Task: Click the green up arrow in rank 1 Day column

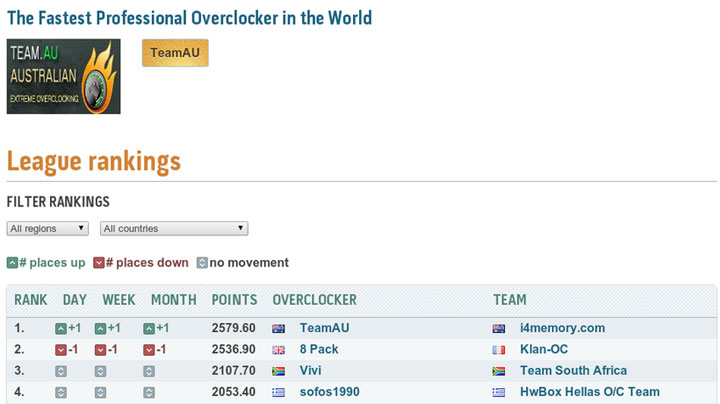Action: [61, 328]
